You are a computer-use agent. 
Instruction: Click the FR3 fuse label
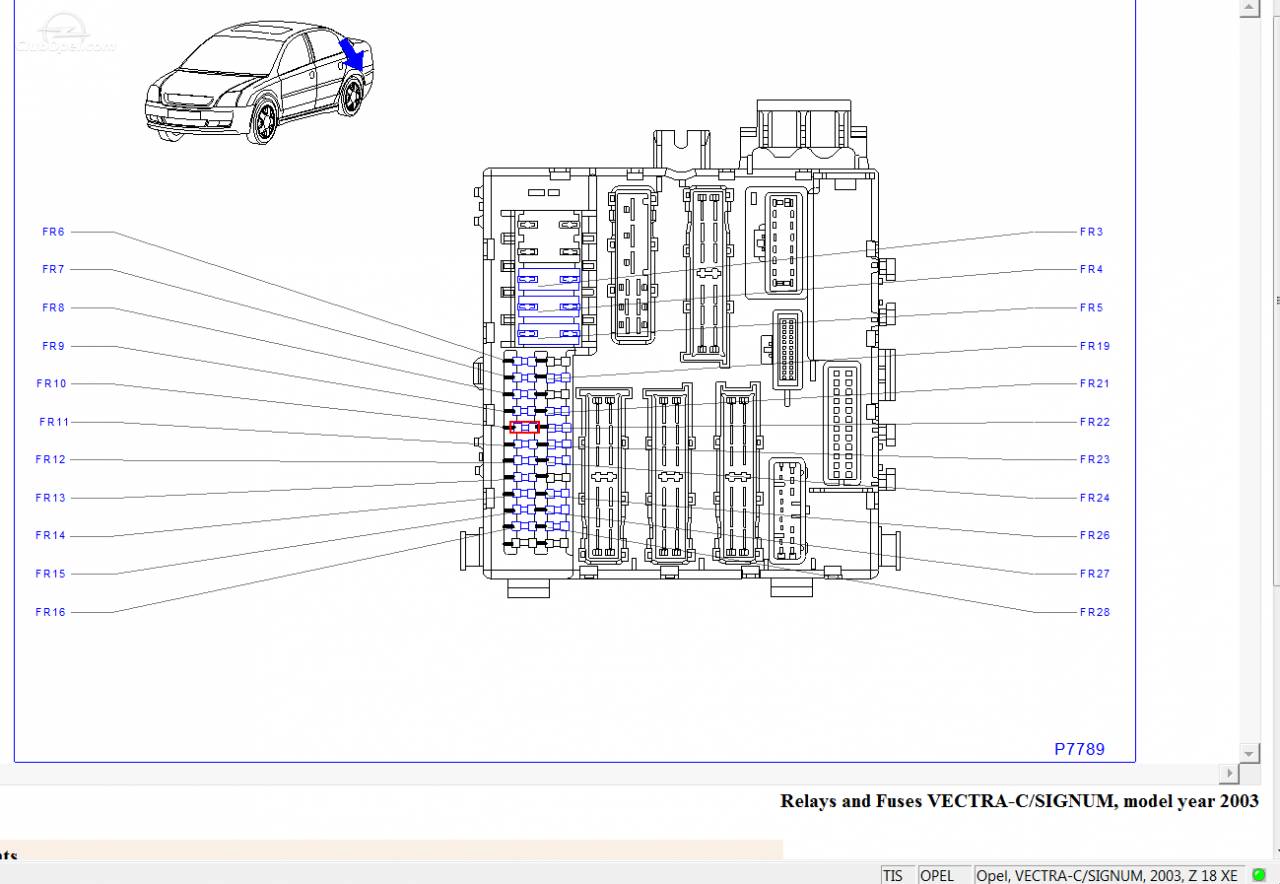1091,232
